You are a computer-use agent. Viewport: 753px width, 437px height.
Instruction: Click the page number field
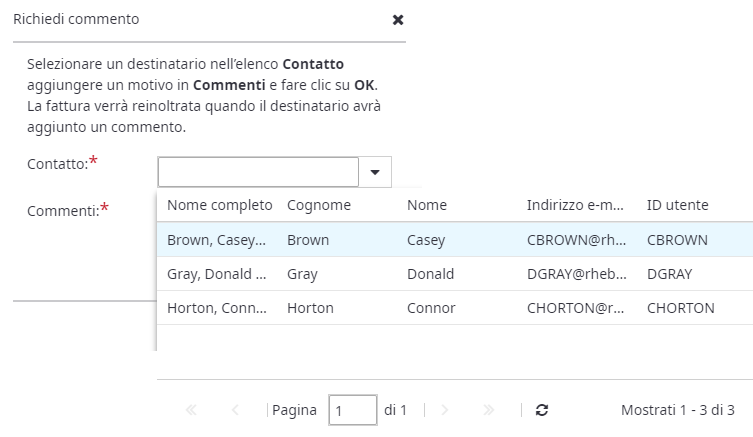[352, 410]
